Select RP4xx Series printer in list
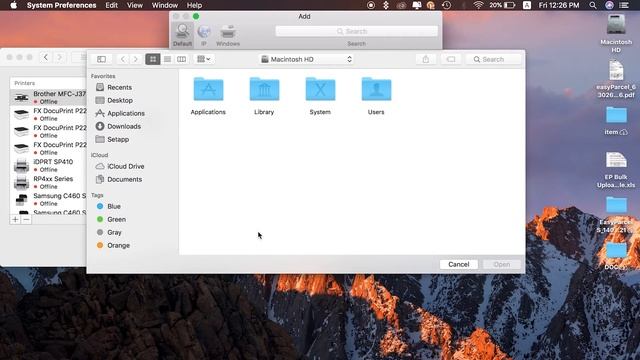This screenshot has height=360, width=640. click(48, 182)
